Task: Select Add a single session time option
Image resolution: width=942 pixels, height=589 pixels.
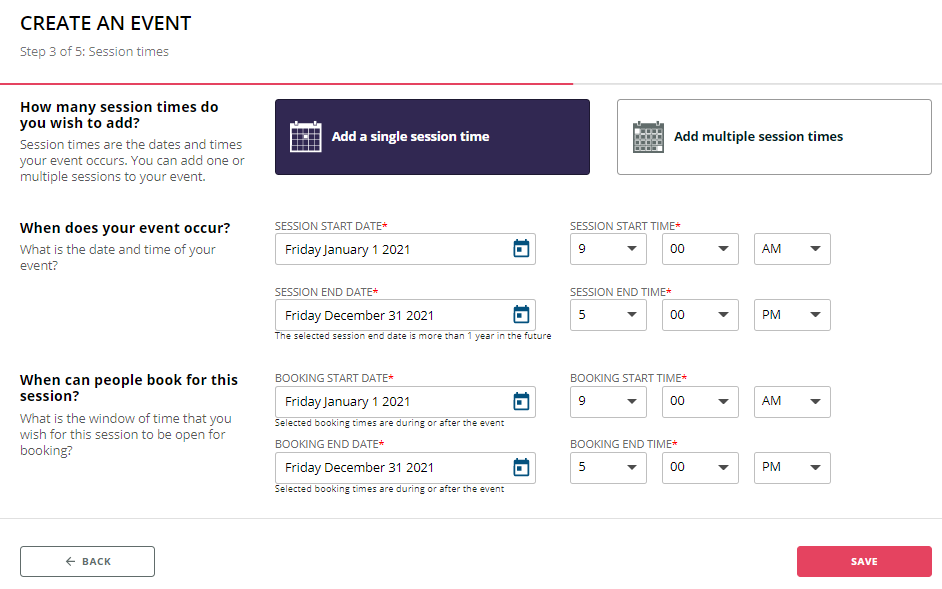Action: 432,137
